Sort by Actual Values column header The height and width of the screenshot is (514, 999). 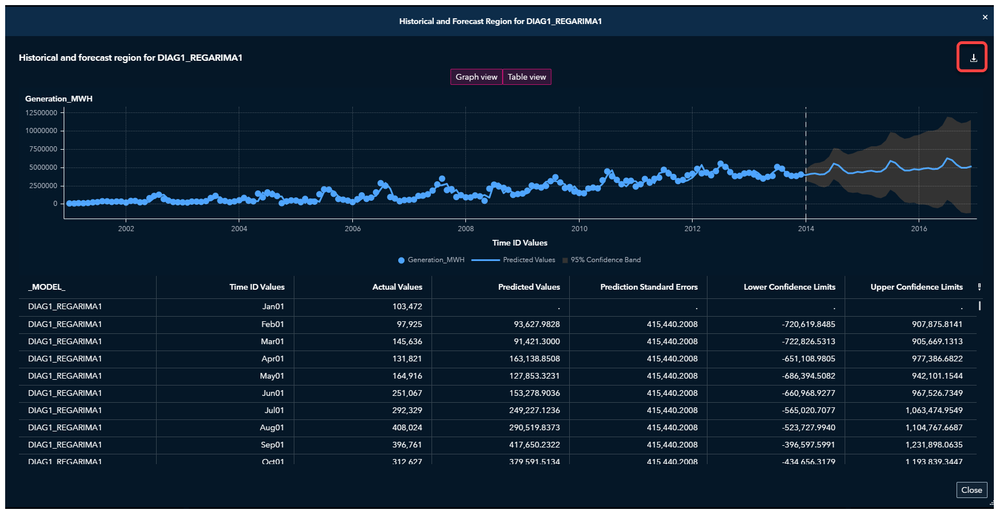coord(397,287)
